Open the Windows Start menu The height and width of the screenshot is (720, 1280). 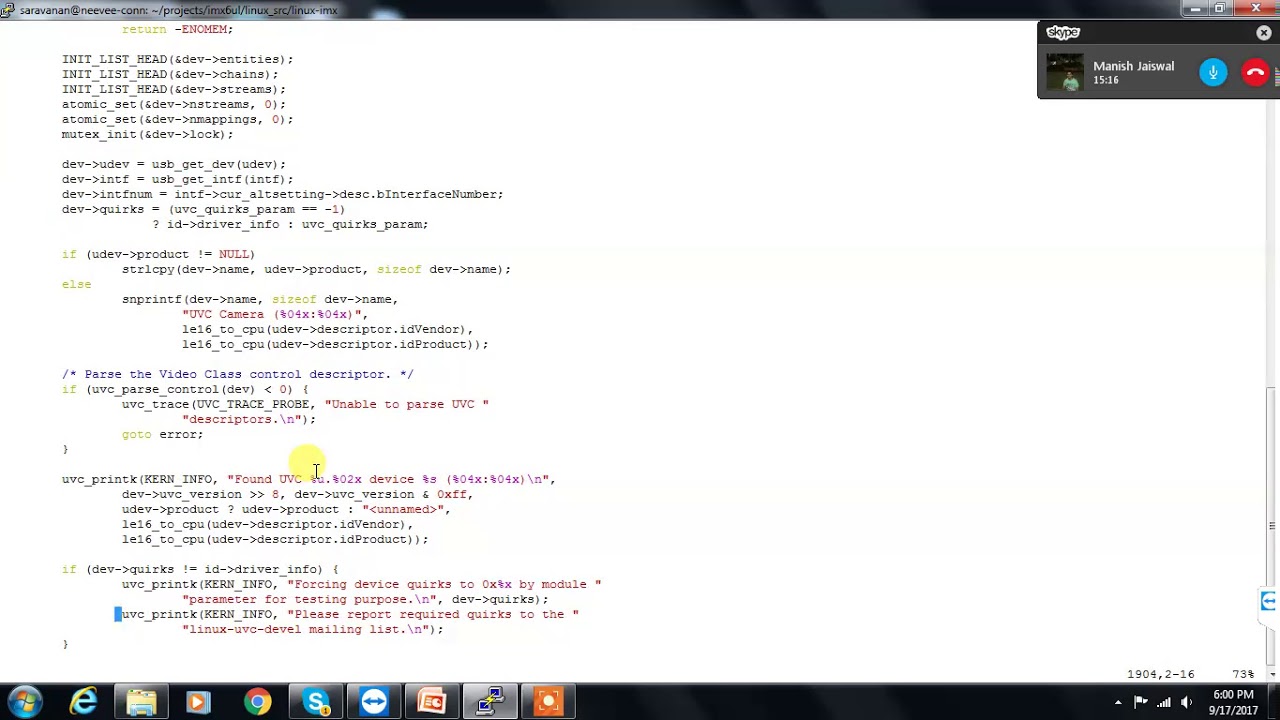pyautogui.click(x=25, y=702)
